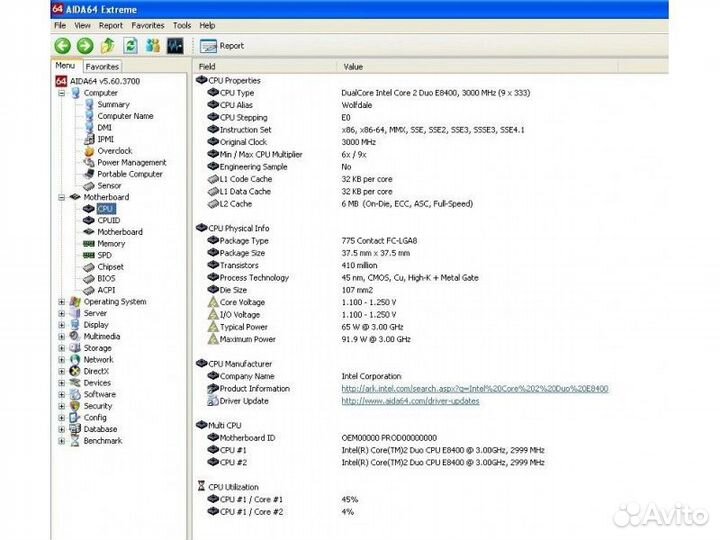Open the Sensor page
This screenshot has height=540, width=720.
(x=109, y=186)
